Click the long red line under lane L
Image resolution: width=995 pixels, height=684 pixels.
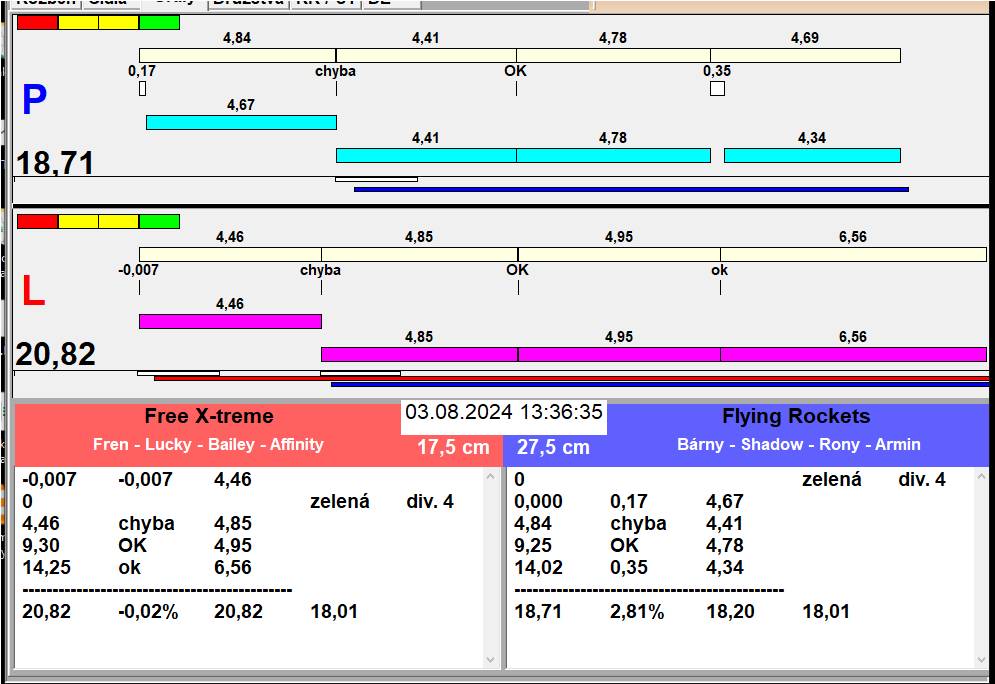(571, 378)
